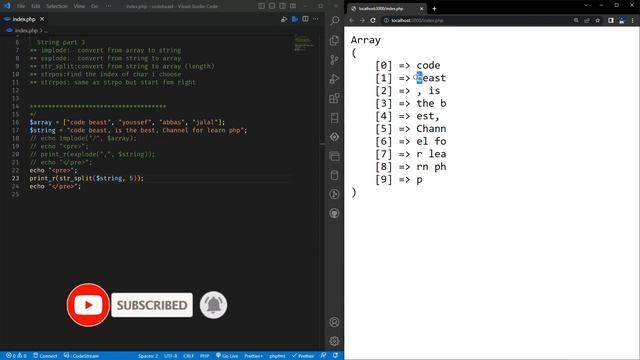The height and width of the screenshot is (360, 640).
Task: Open editor More Actions ellipsis
Action: click(x=316, y=19)
